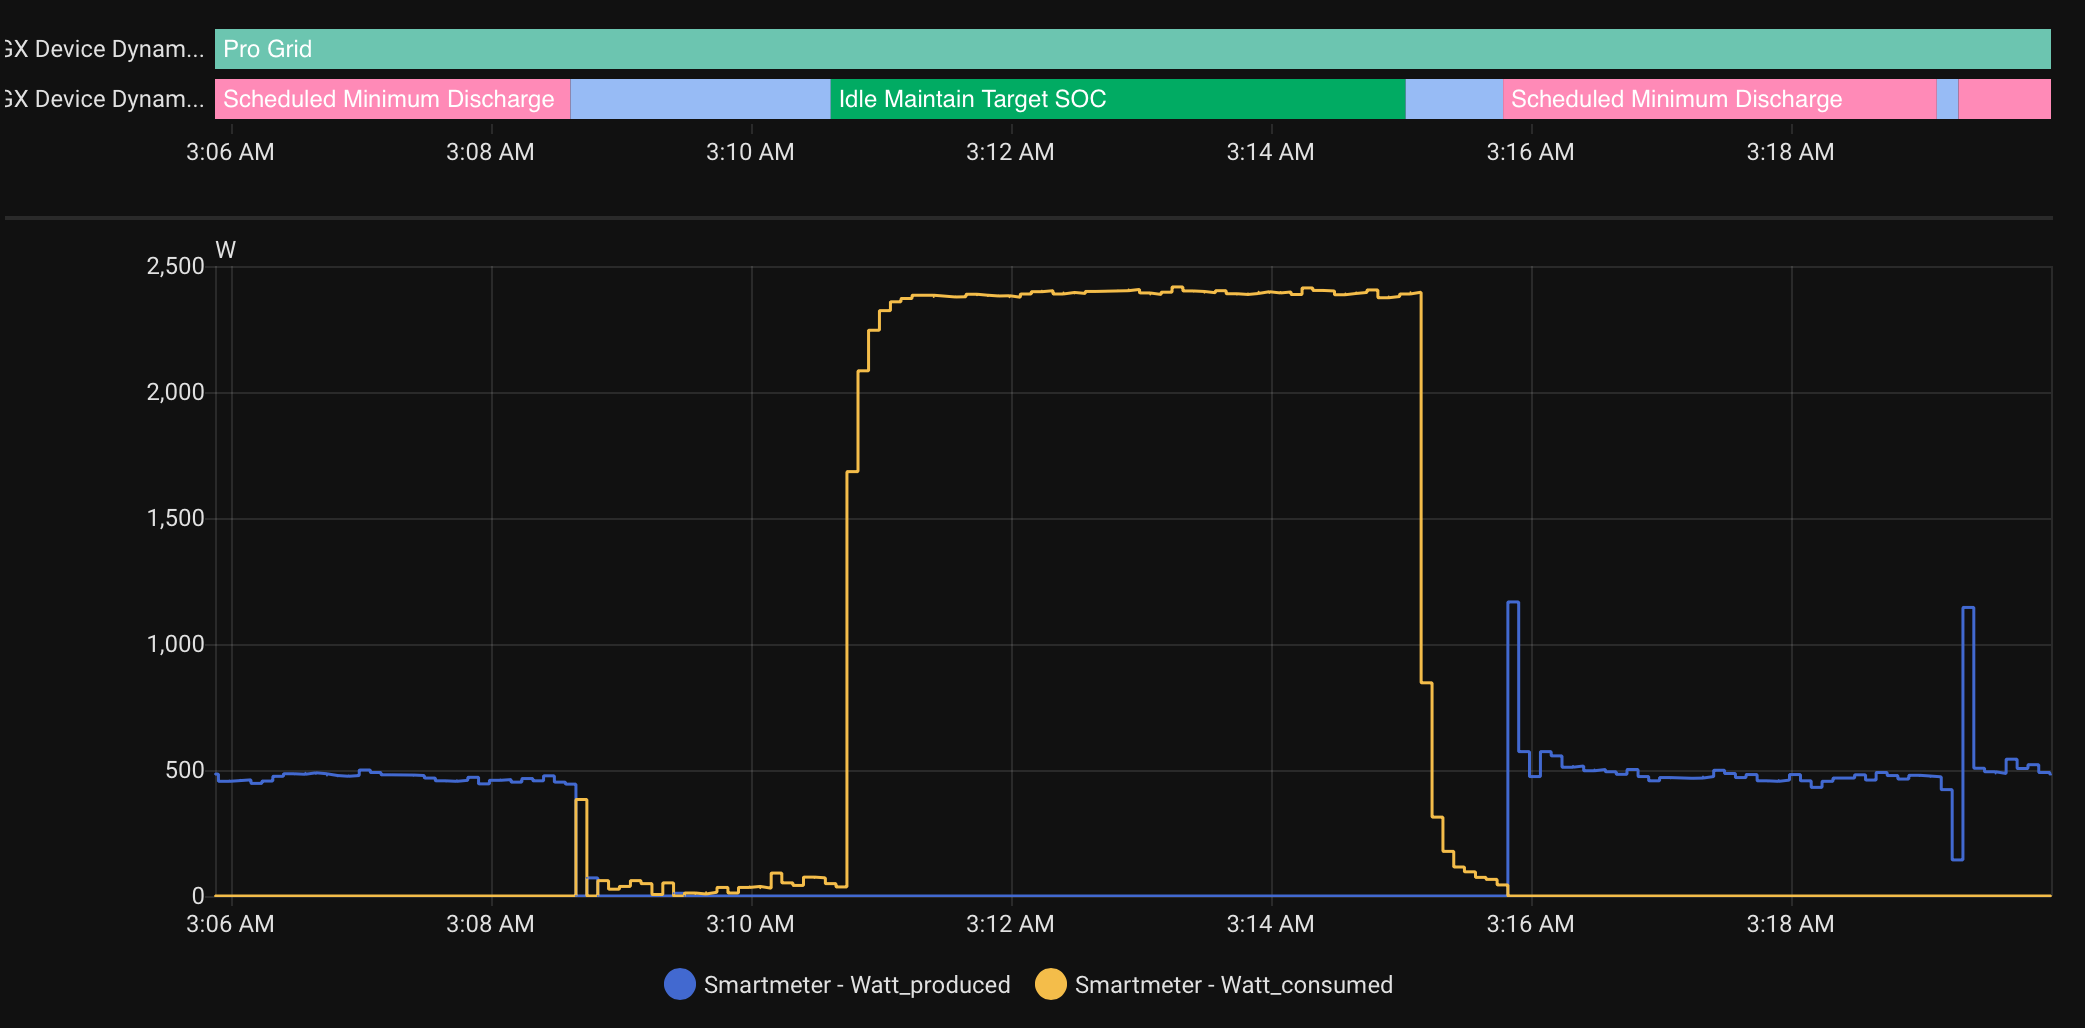This screenshot has height=1028, width=2085.
Task: Click the 500 y-axis label
Action: (185, 770)
